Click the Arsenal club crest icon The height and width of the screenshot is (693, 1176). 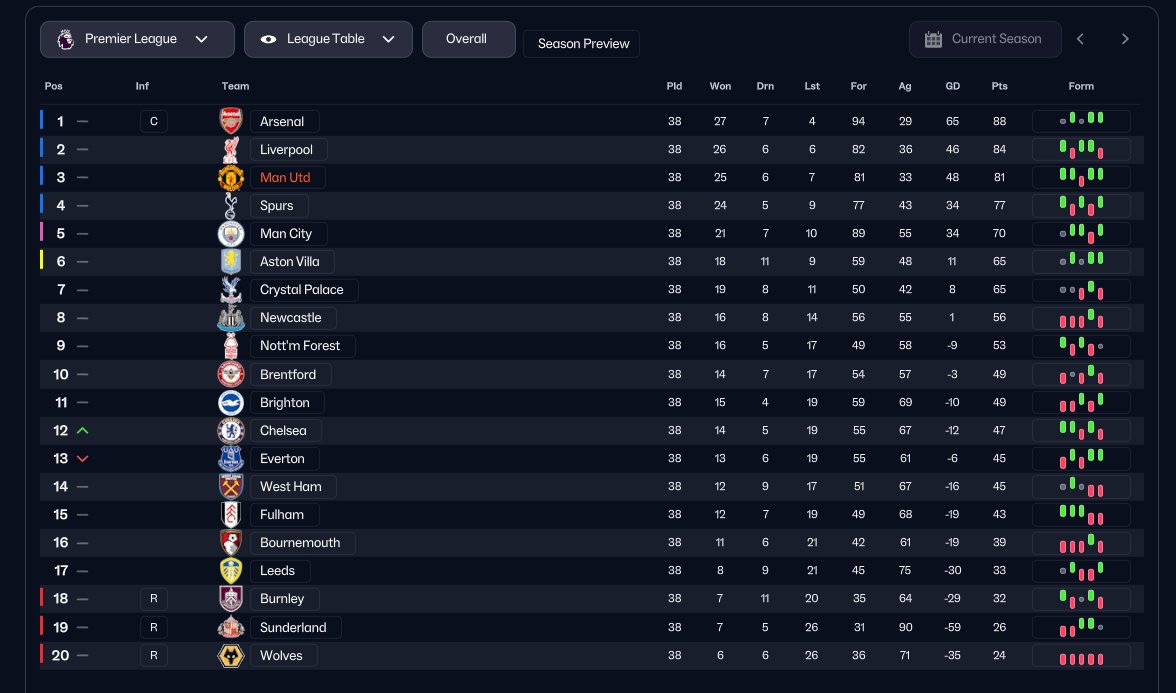(231, 122)
